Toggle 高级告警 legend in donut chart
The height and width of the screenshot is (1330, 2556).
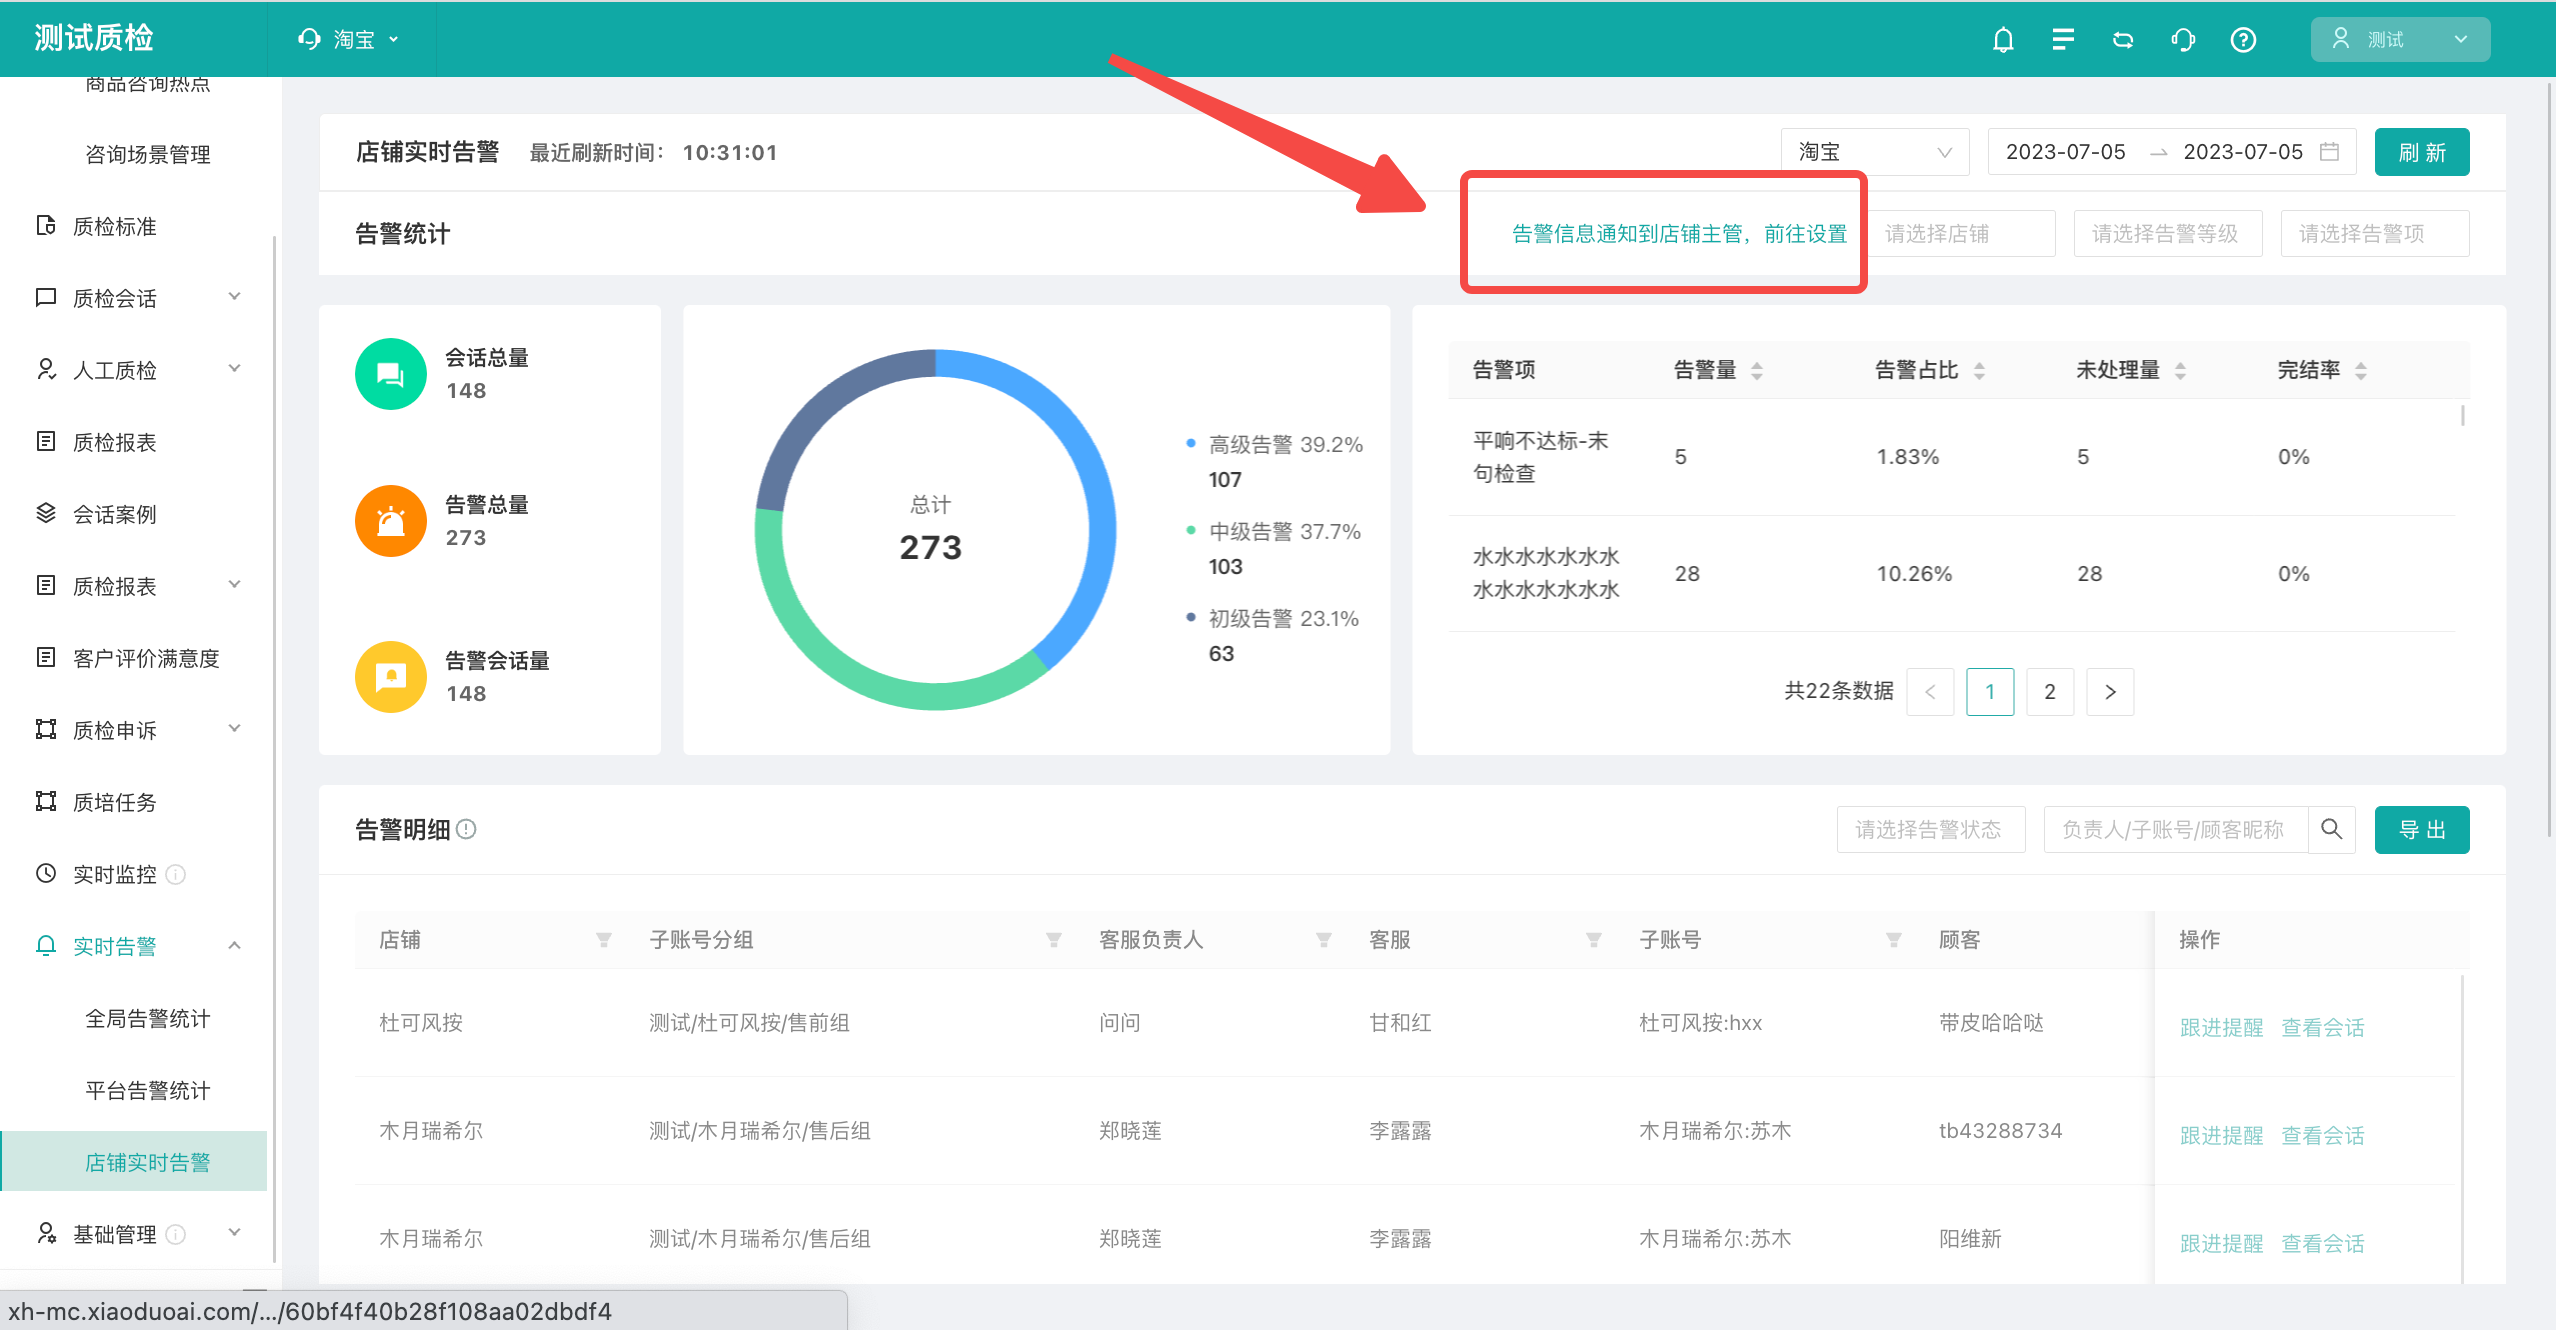(x=1274, y=445)
